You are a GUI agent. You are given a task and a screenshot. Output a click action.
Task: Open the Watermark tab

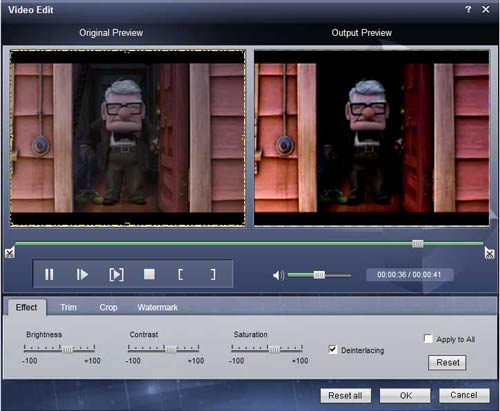tap(158, 307)
